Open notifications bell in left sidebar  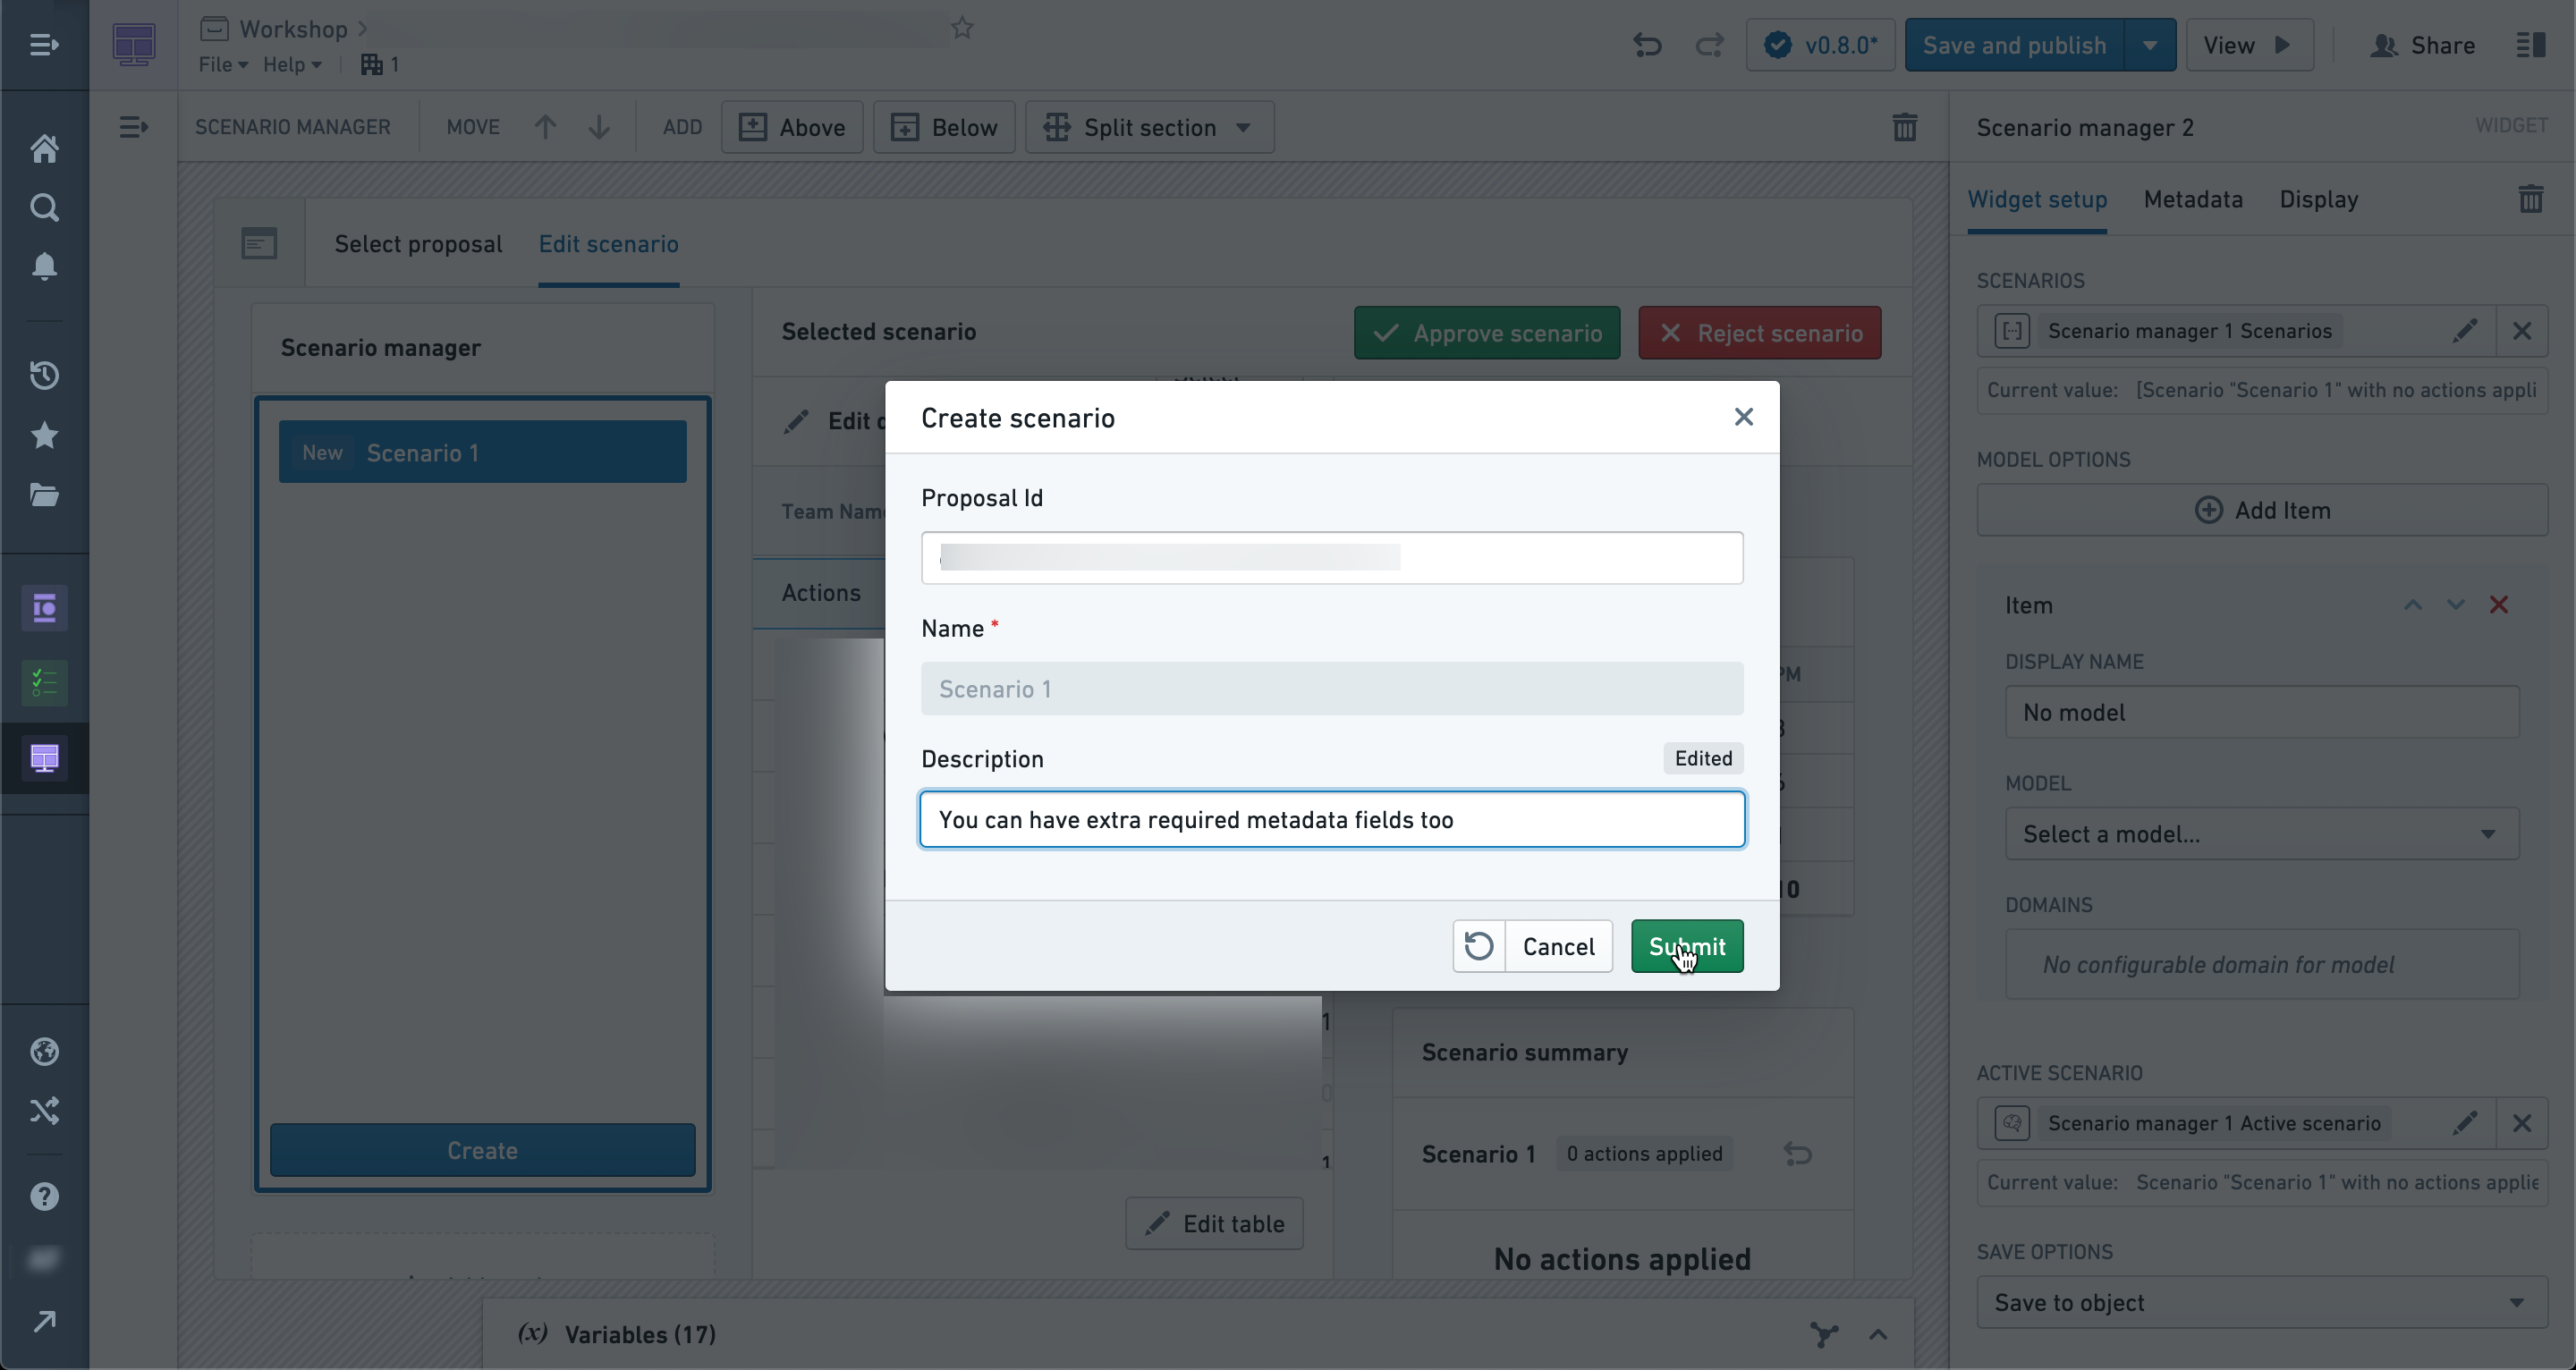[44, 266]
